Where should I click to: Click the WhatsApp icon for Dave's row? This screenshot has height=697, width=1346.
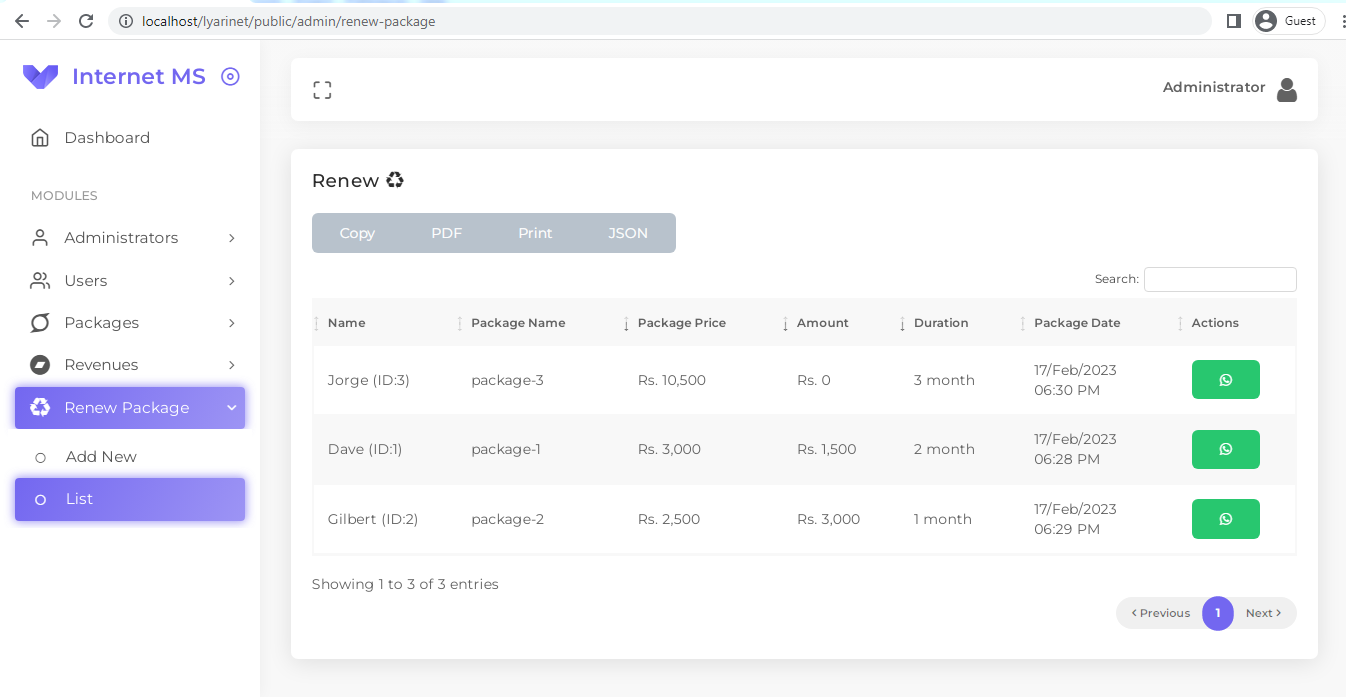tap(1225, 449)
